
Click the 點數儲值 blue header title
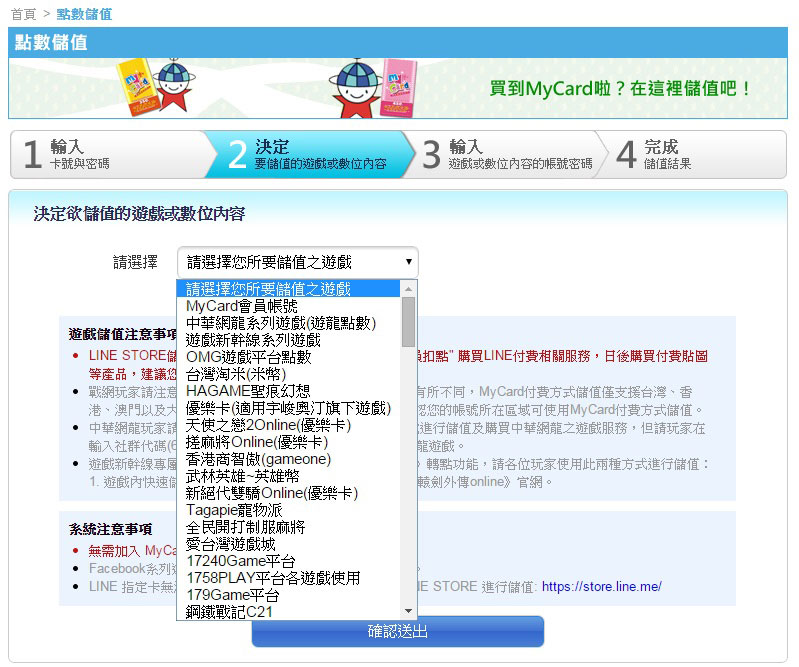pyautogui.click(x=51, y=42)
